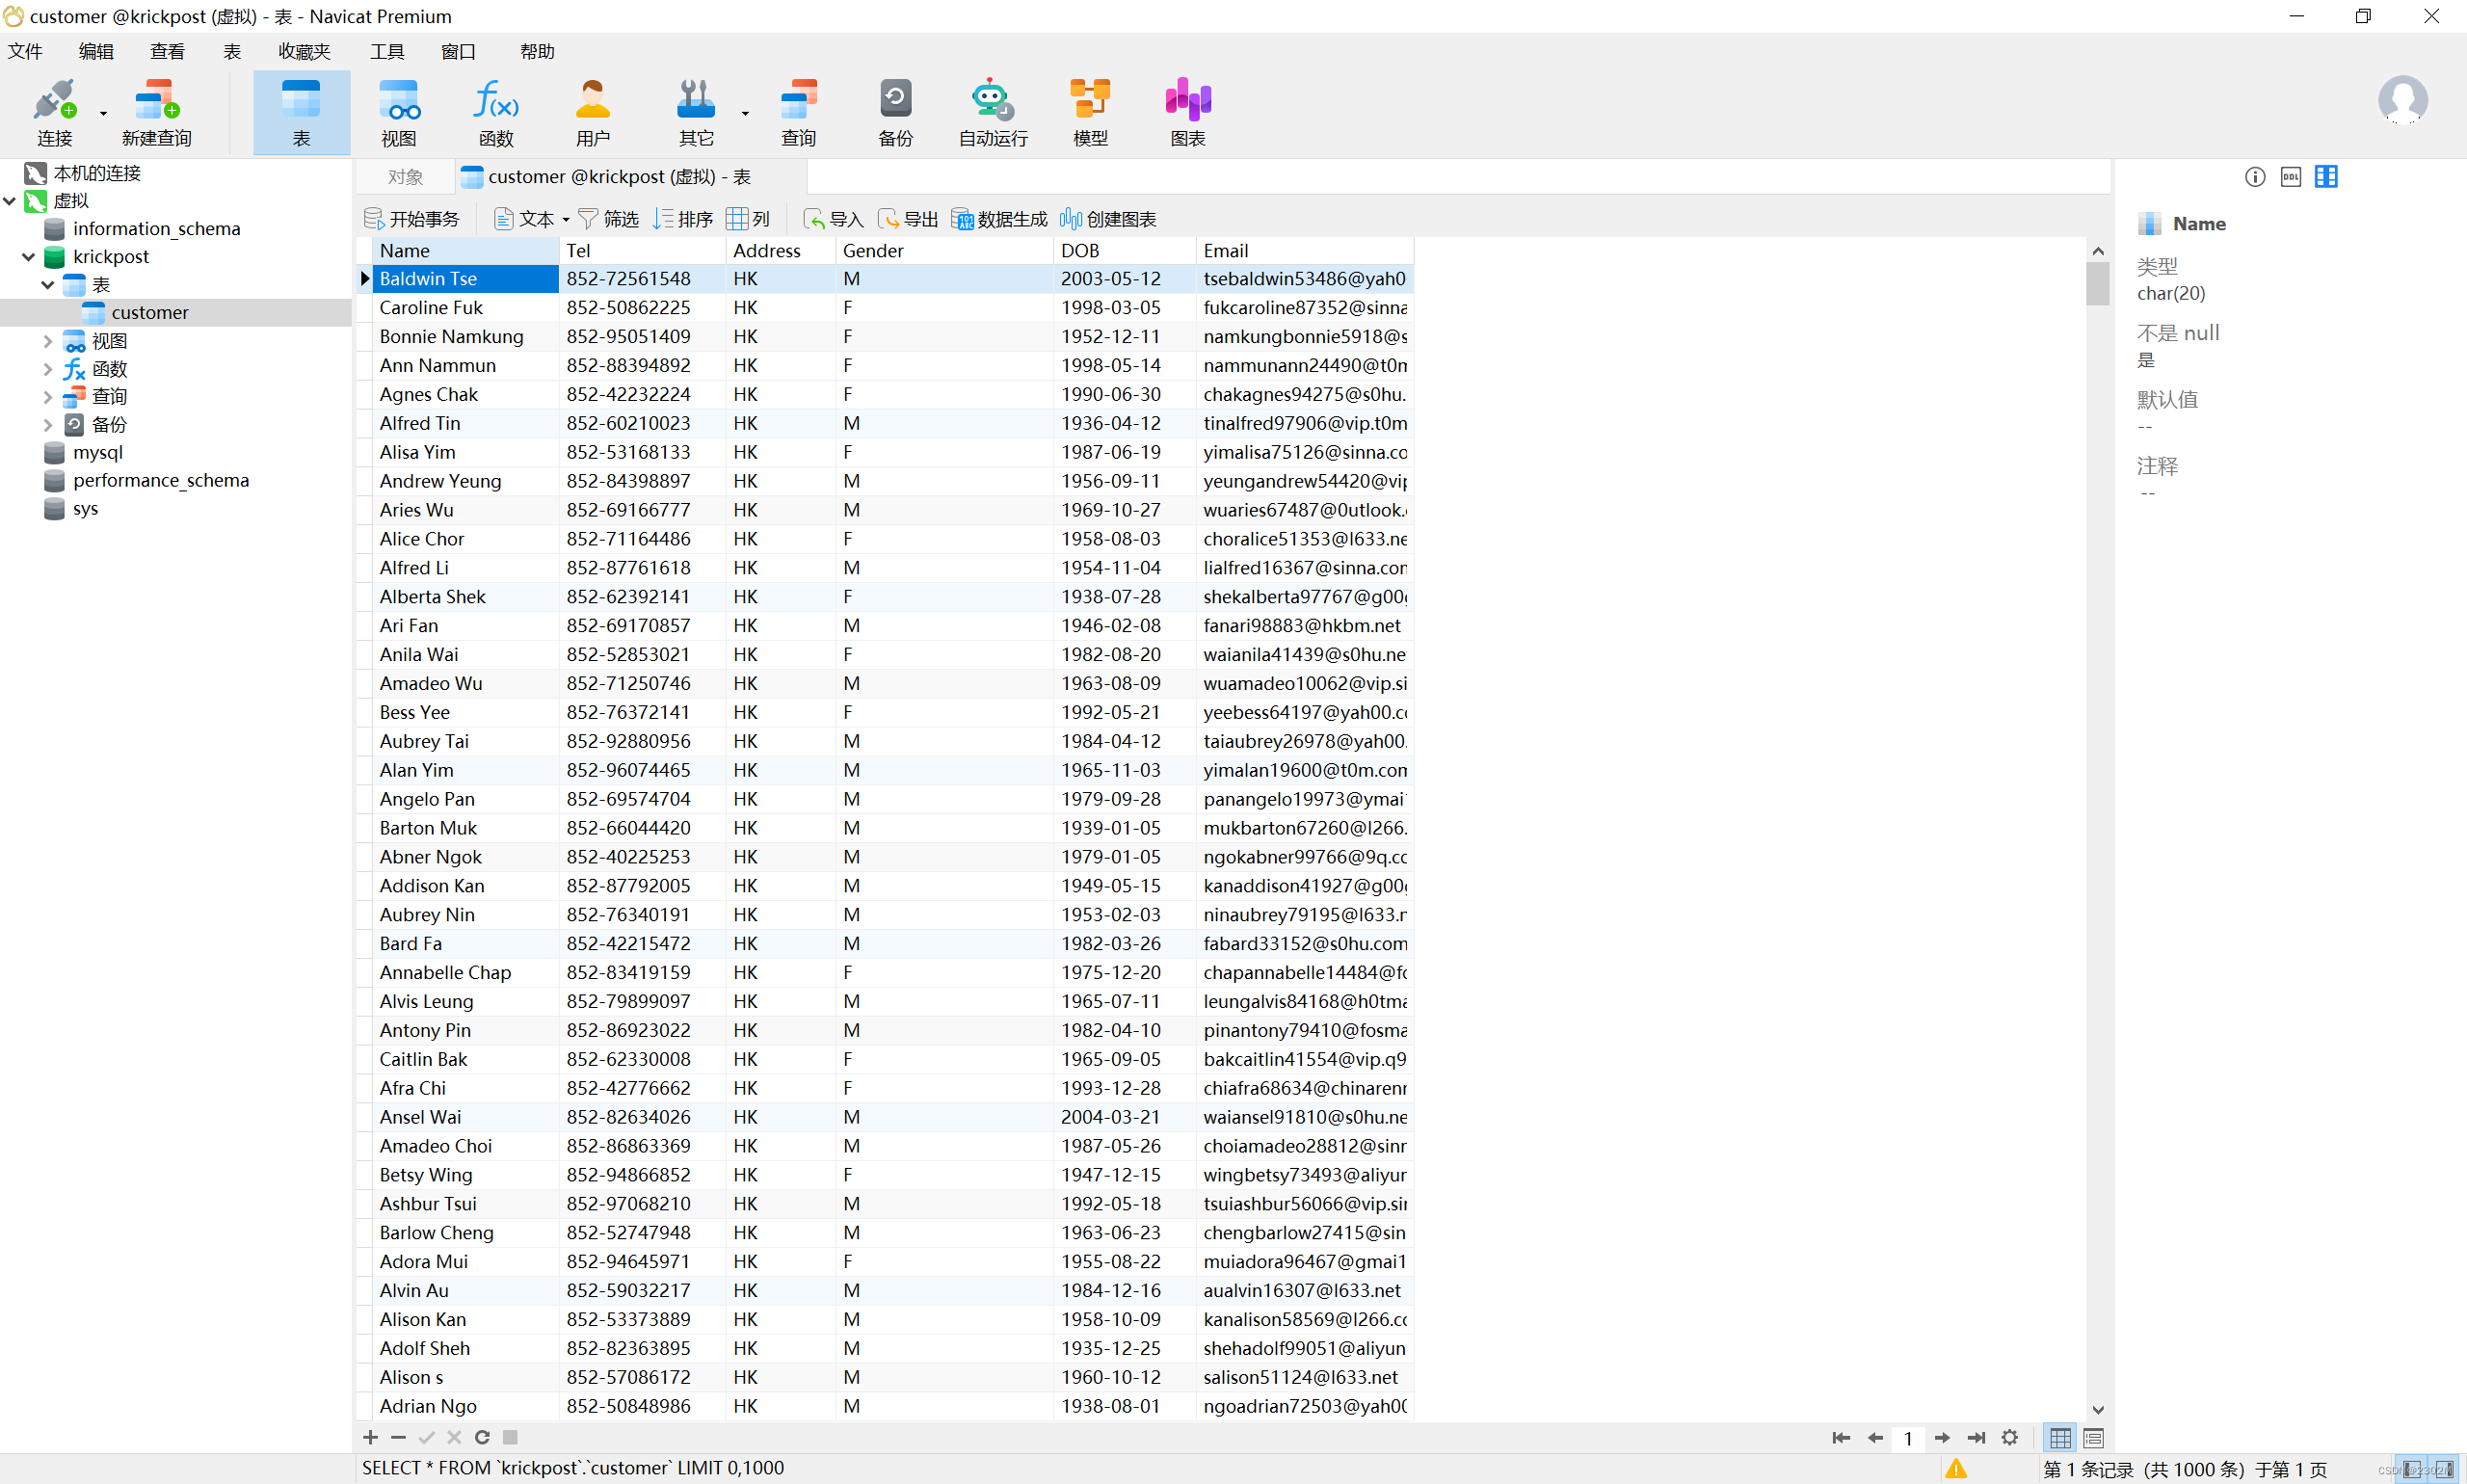Open the 收藏夹 menu

pyautogui.click(x=304, y=51)
